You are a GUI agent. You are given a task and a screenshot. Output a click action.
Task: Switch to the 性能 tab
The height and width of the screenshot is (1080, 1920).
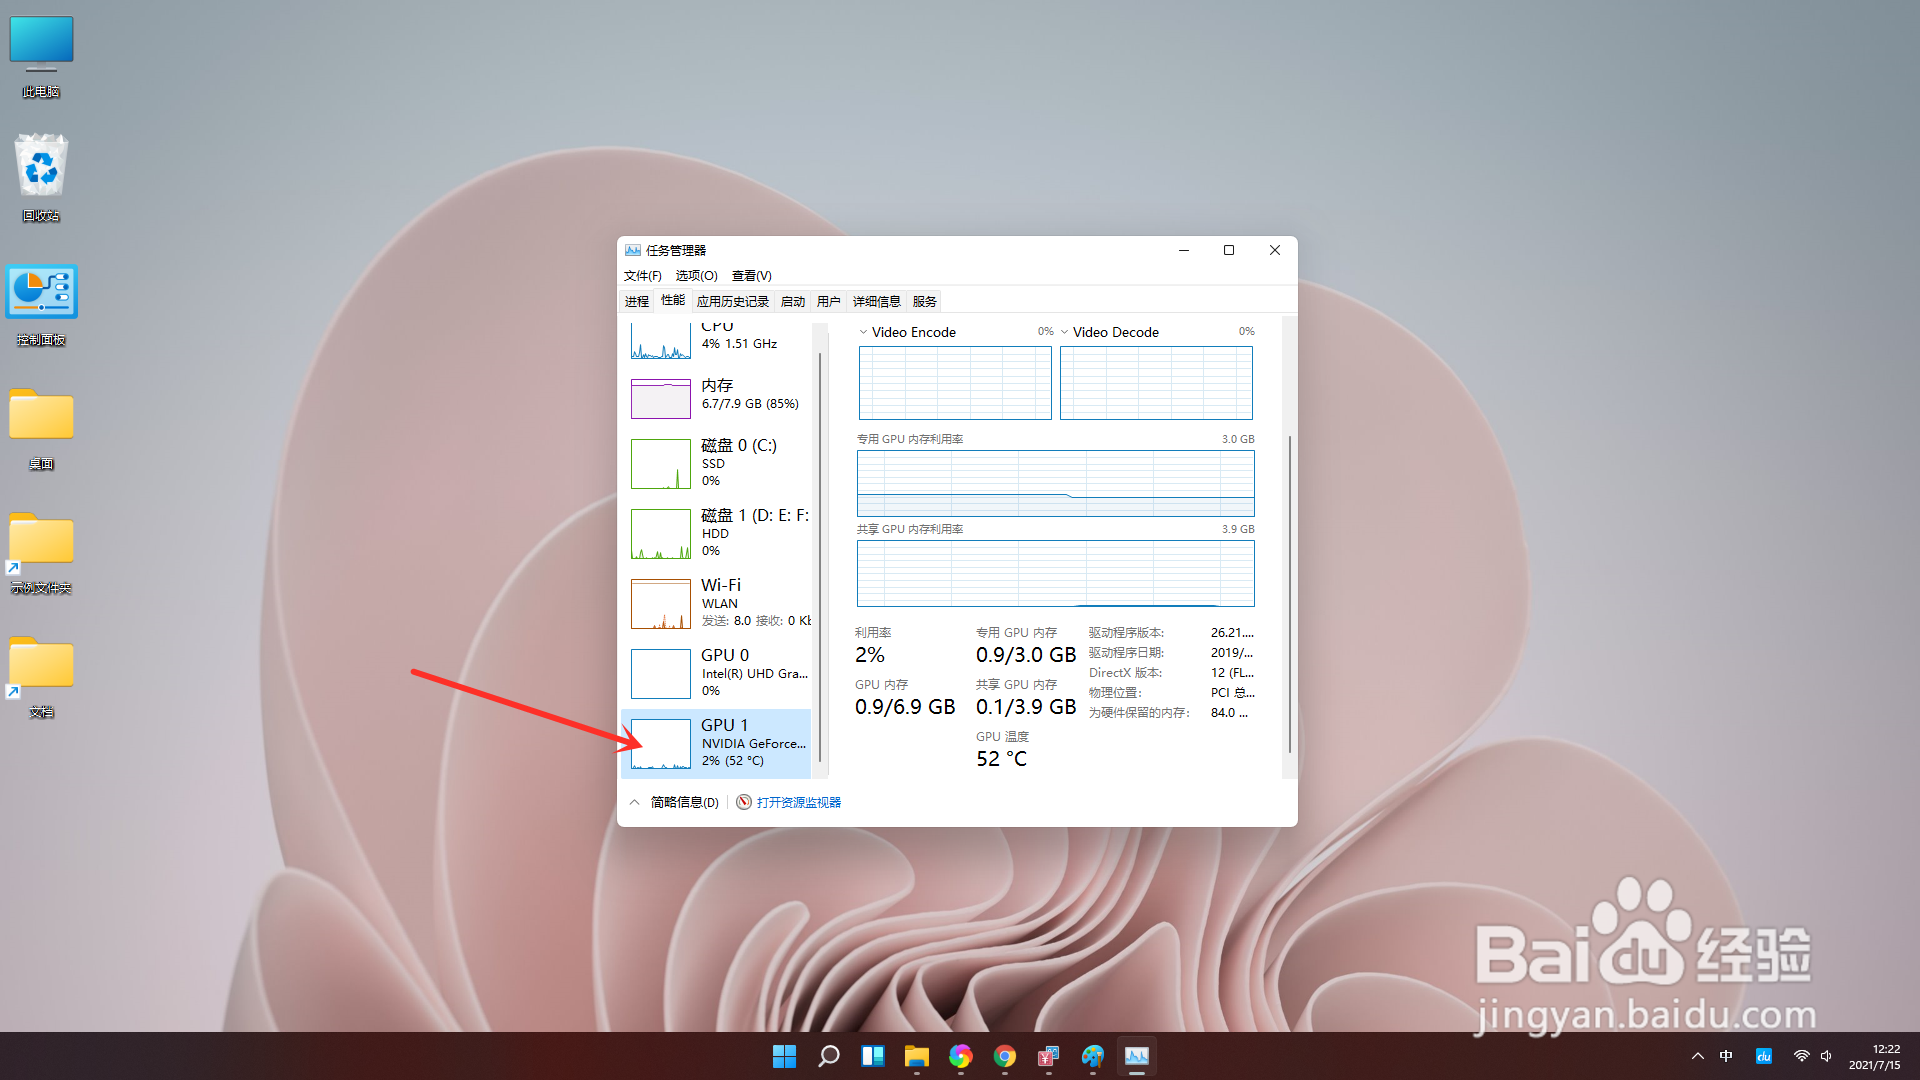tap(673, 301)
